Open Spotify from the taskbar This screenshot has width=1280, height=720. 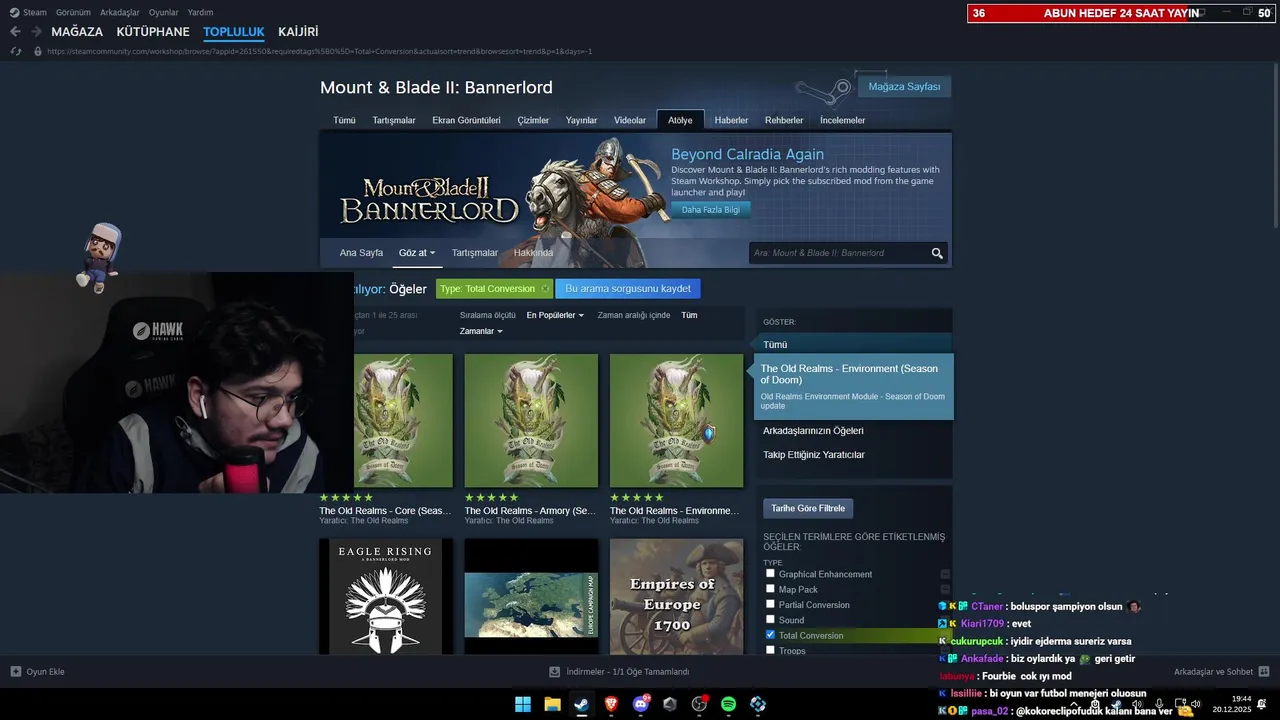tap(729, 704)
